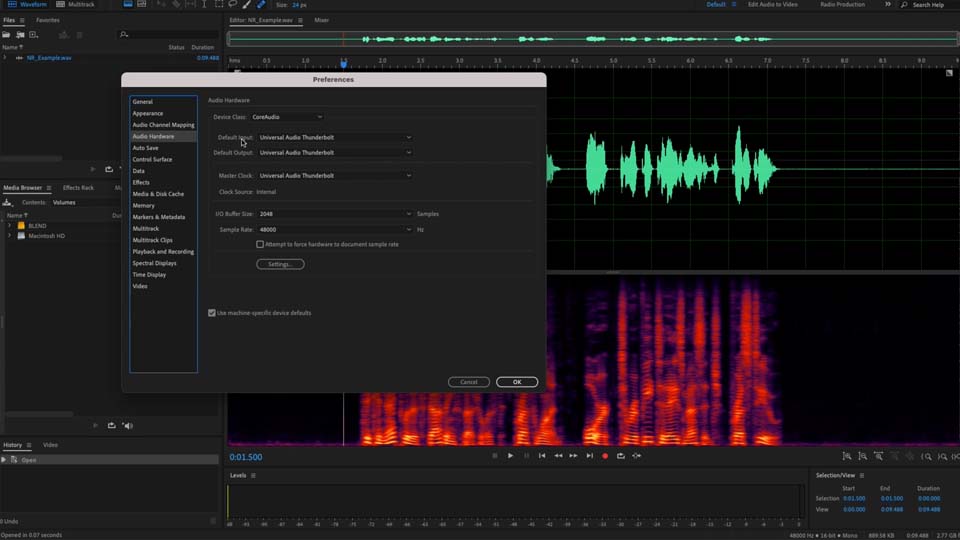
Task: Expand Macintosh HD in Media Browser
Action: click(x=9, y=236)
